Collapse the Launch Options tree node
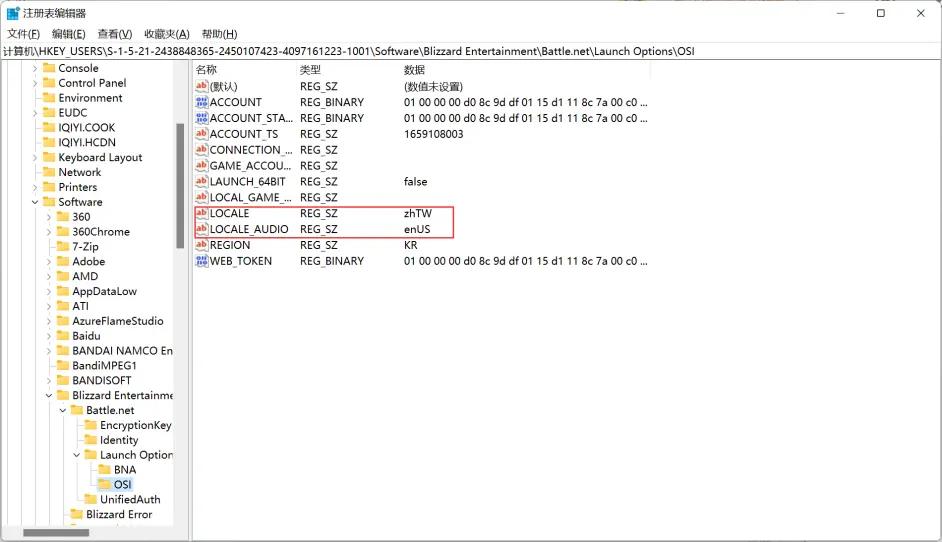Image resolution: width=942 pixels, height=542 pixels. 76,455
